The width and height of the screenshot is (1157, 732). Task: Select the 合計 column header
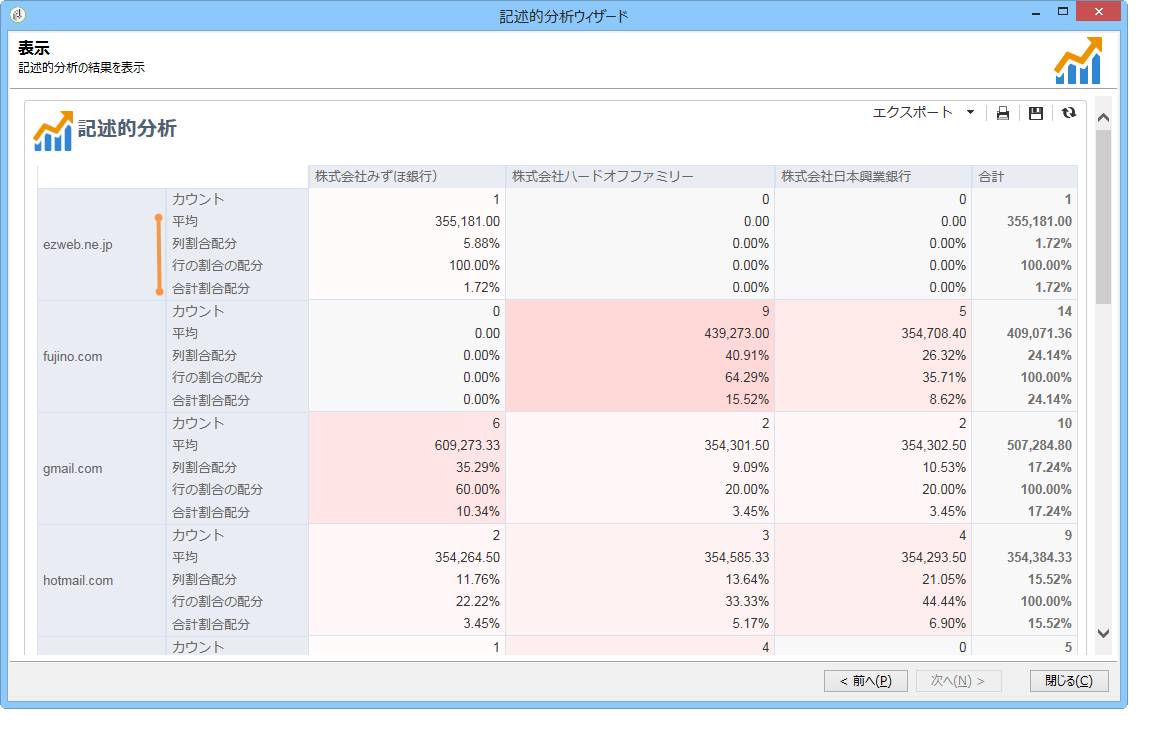[1025, 176]
